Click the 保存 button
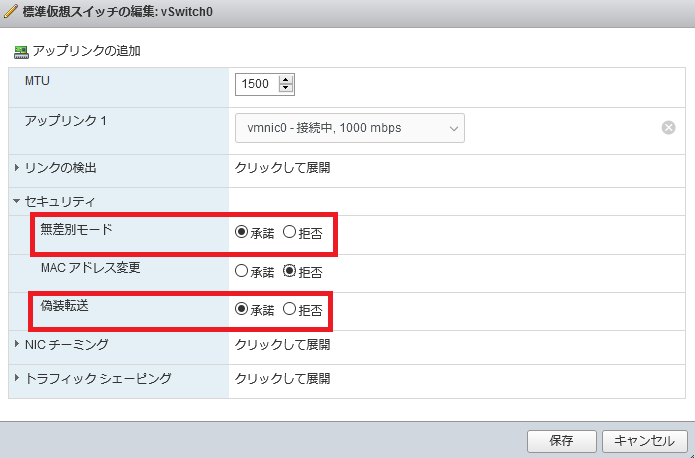This screenshot has width=695, height=458. pos(562,441)
